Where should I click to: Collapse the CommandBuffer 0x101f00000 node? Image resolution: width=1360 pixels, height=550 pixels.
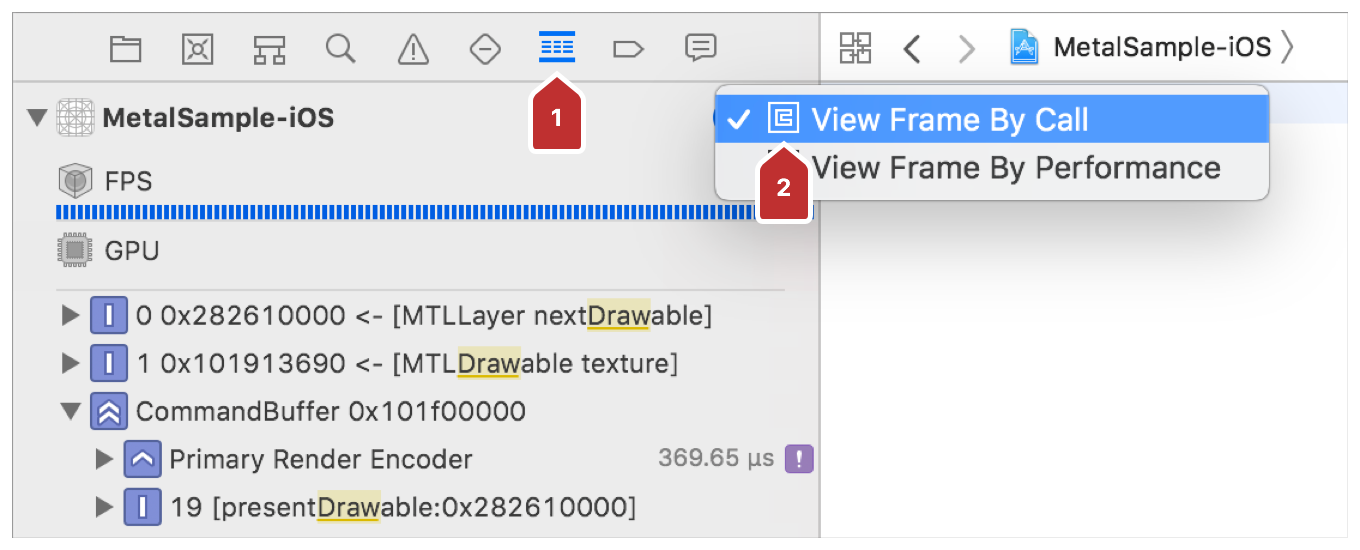pyautogui.click(x=70, y=411)
